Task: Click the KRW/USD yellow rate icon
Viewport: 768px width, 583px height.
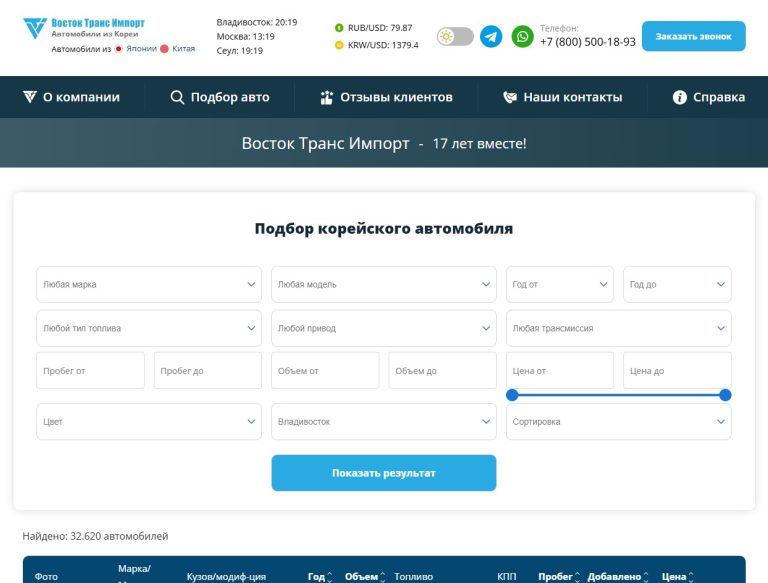Action: pyautogui.click(x=339, y=45)
